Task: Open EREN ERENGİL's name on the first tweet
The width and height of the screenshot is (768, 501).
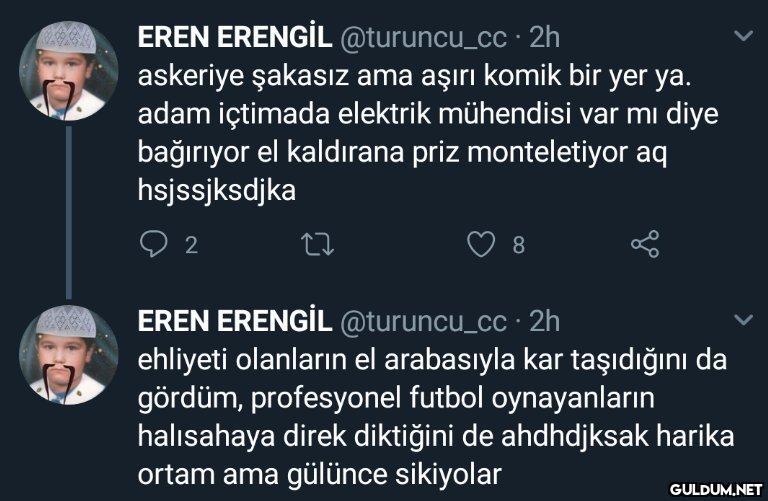Action: (234, 37)
